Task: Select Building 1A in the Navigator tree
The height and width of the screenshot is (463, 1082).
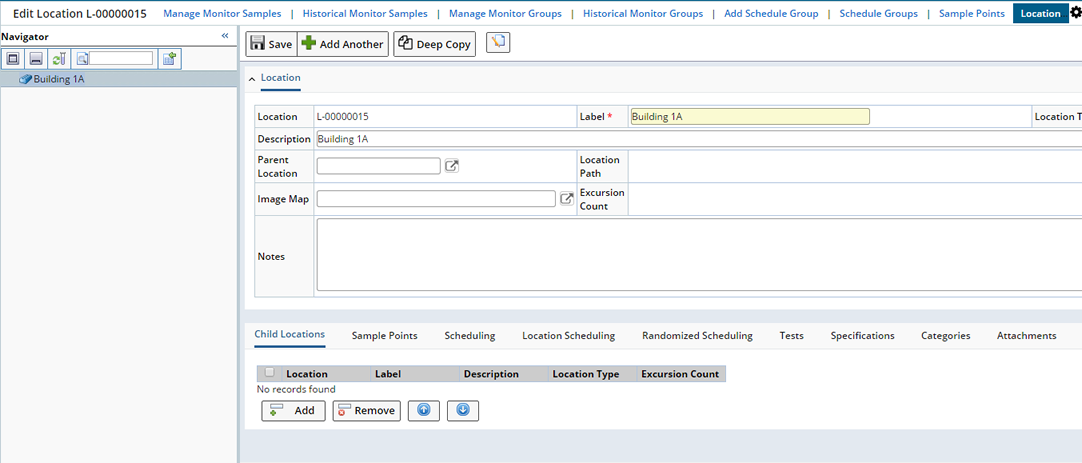Action: point(59,79)
